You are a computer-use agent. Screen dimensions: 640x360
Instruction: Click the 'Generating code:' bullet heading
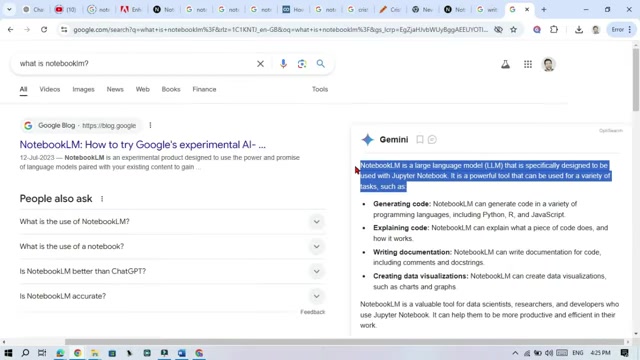402,204
